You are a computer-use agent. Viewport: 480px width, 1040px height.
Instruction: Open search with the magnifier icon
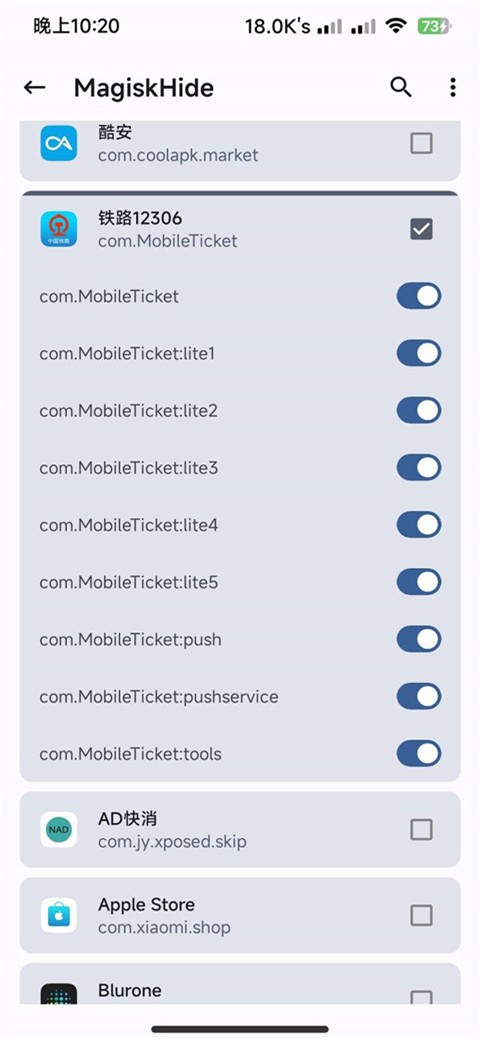pos(400,87)
